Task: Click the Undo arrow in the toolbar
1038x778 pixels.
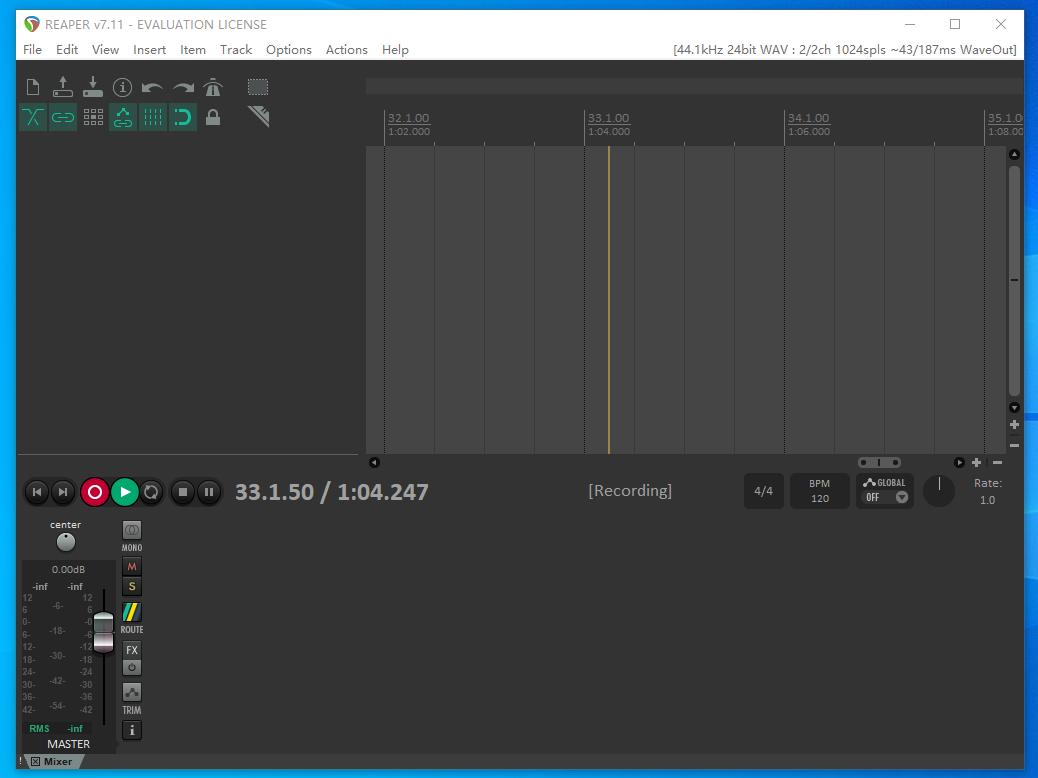Action: click(x=152, y=87)
